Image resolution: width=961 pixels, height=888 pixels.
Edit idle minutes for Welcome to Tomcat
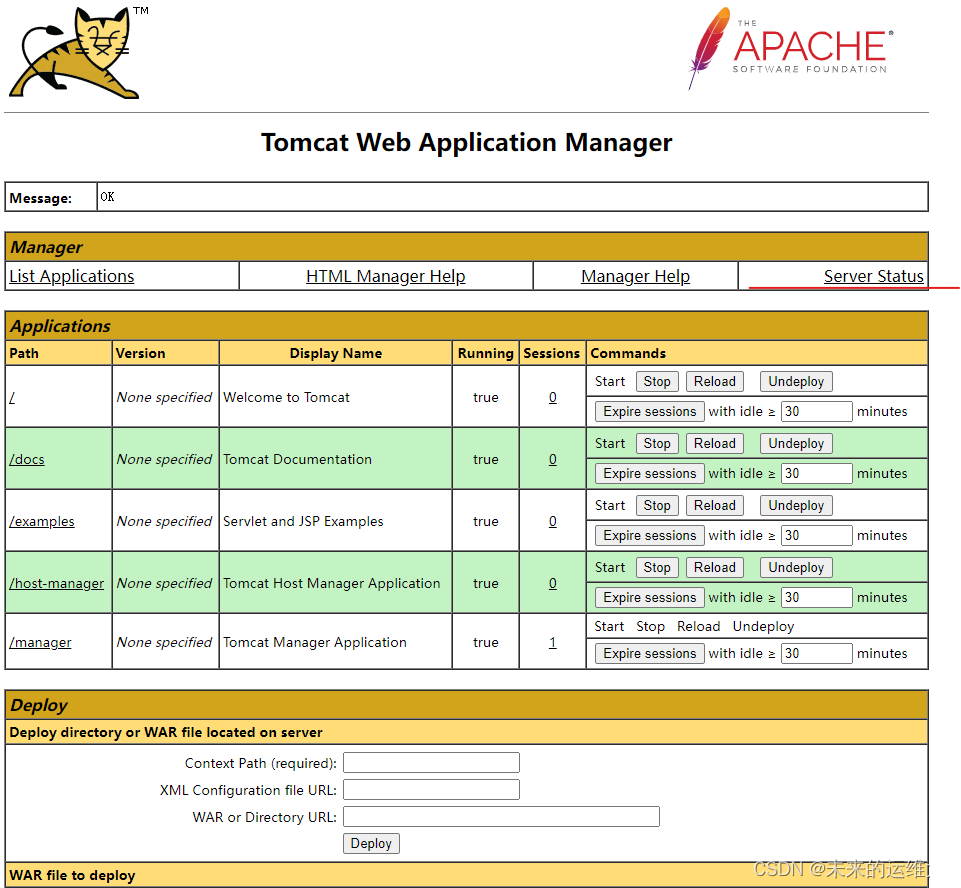(x=816, y=412)
